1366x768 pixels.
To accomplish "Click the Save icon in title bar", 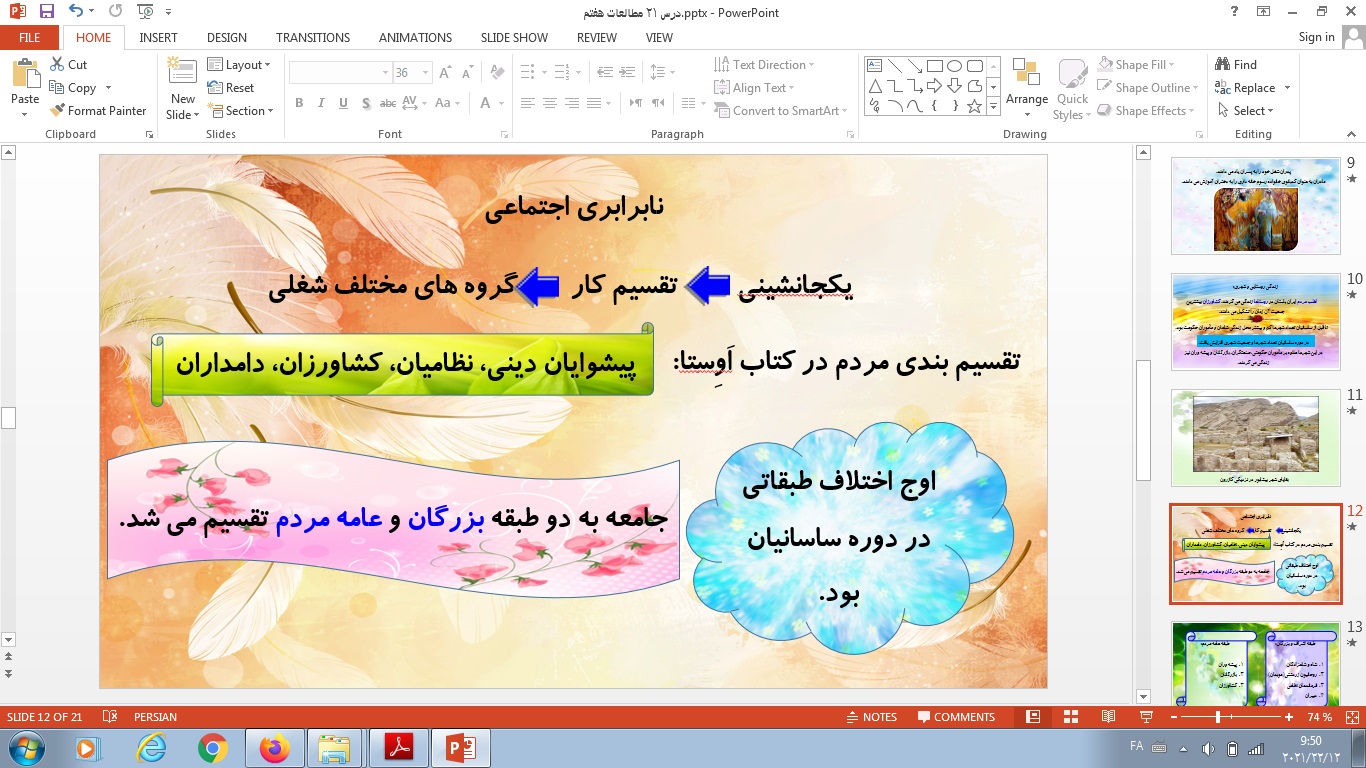I will pos(46,12).
